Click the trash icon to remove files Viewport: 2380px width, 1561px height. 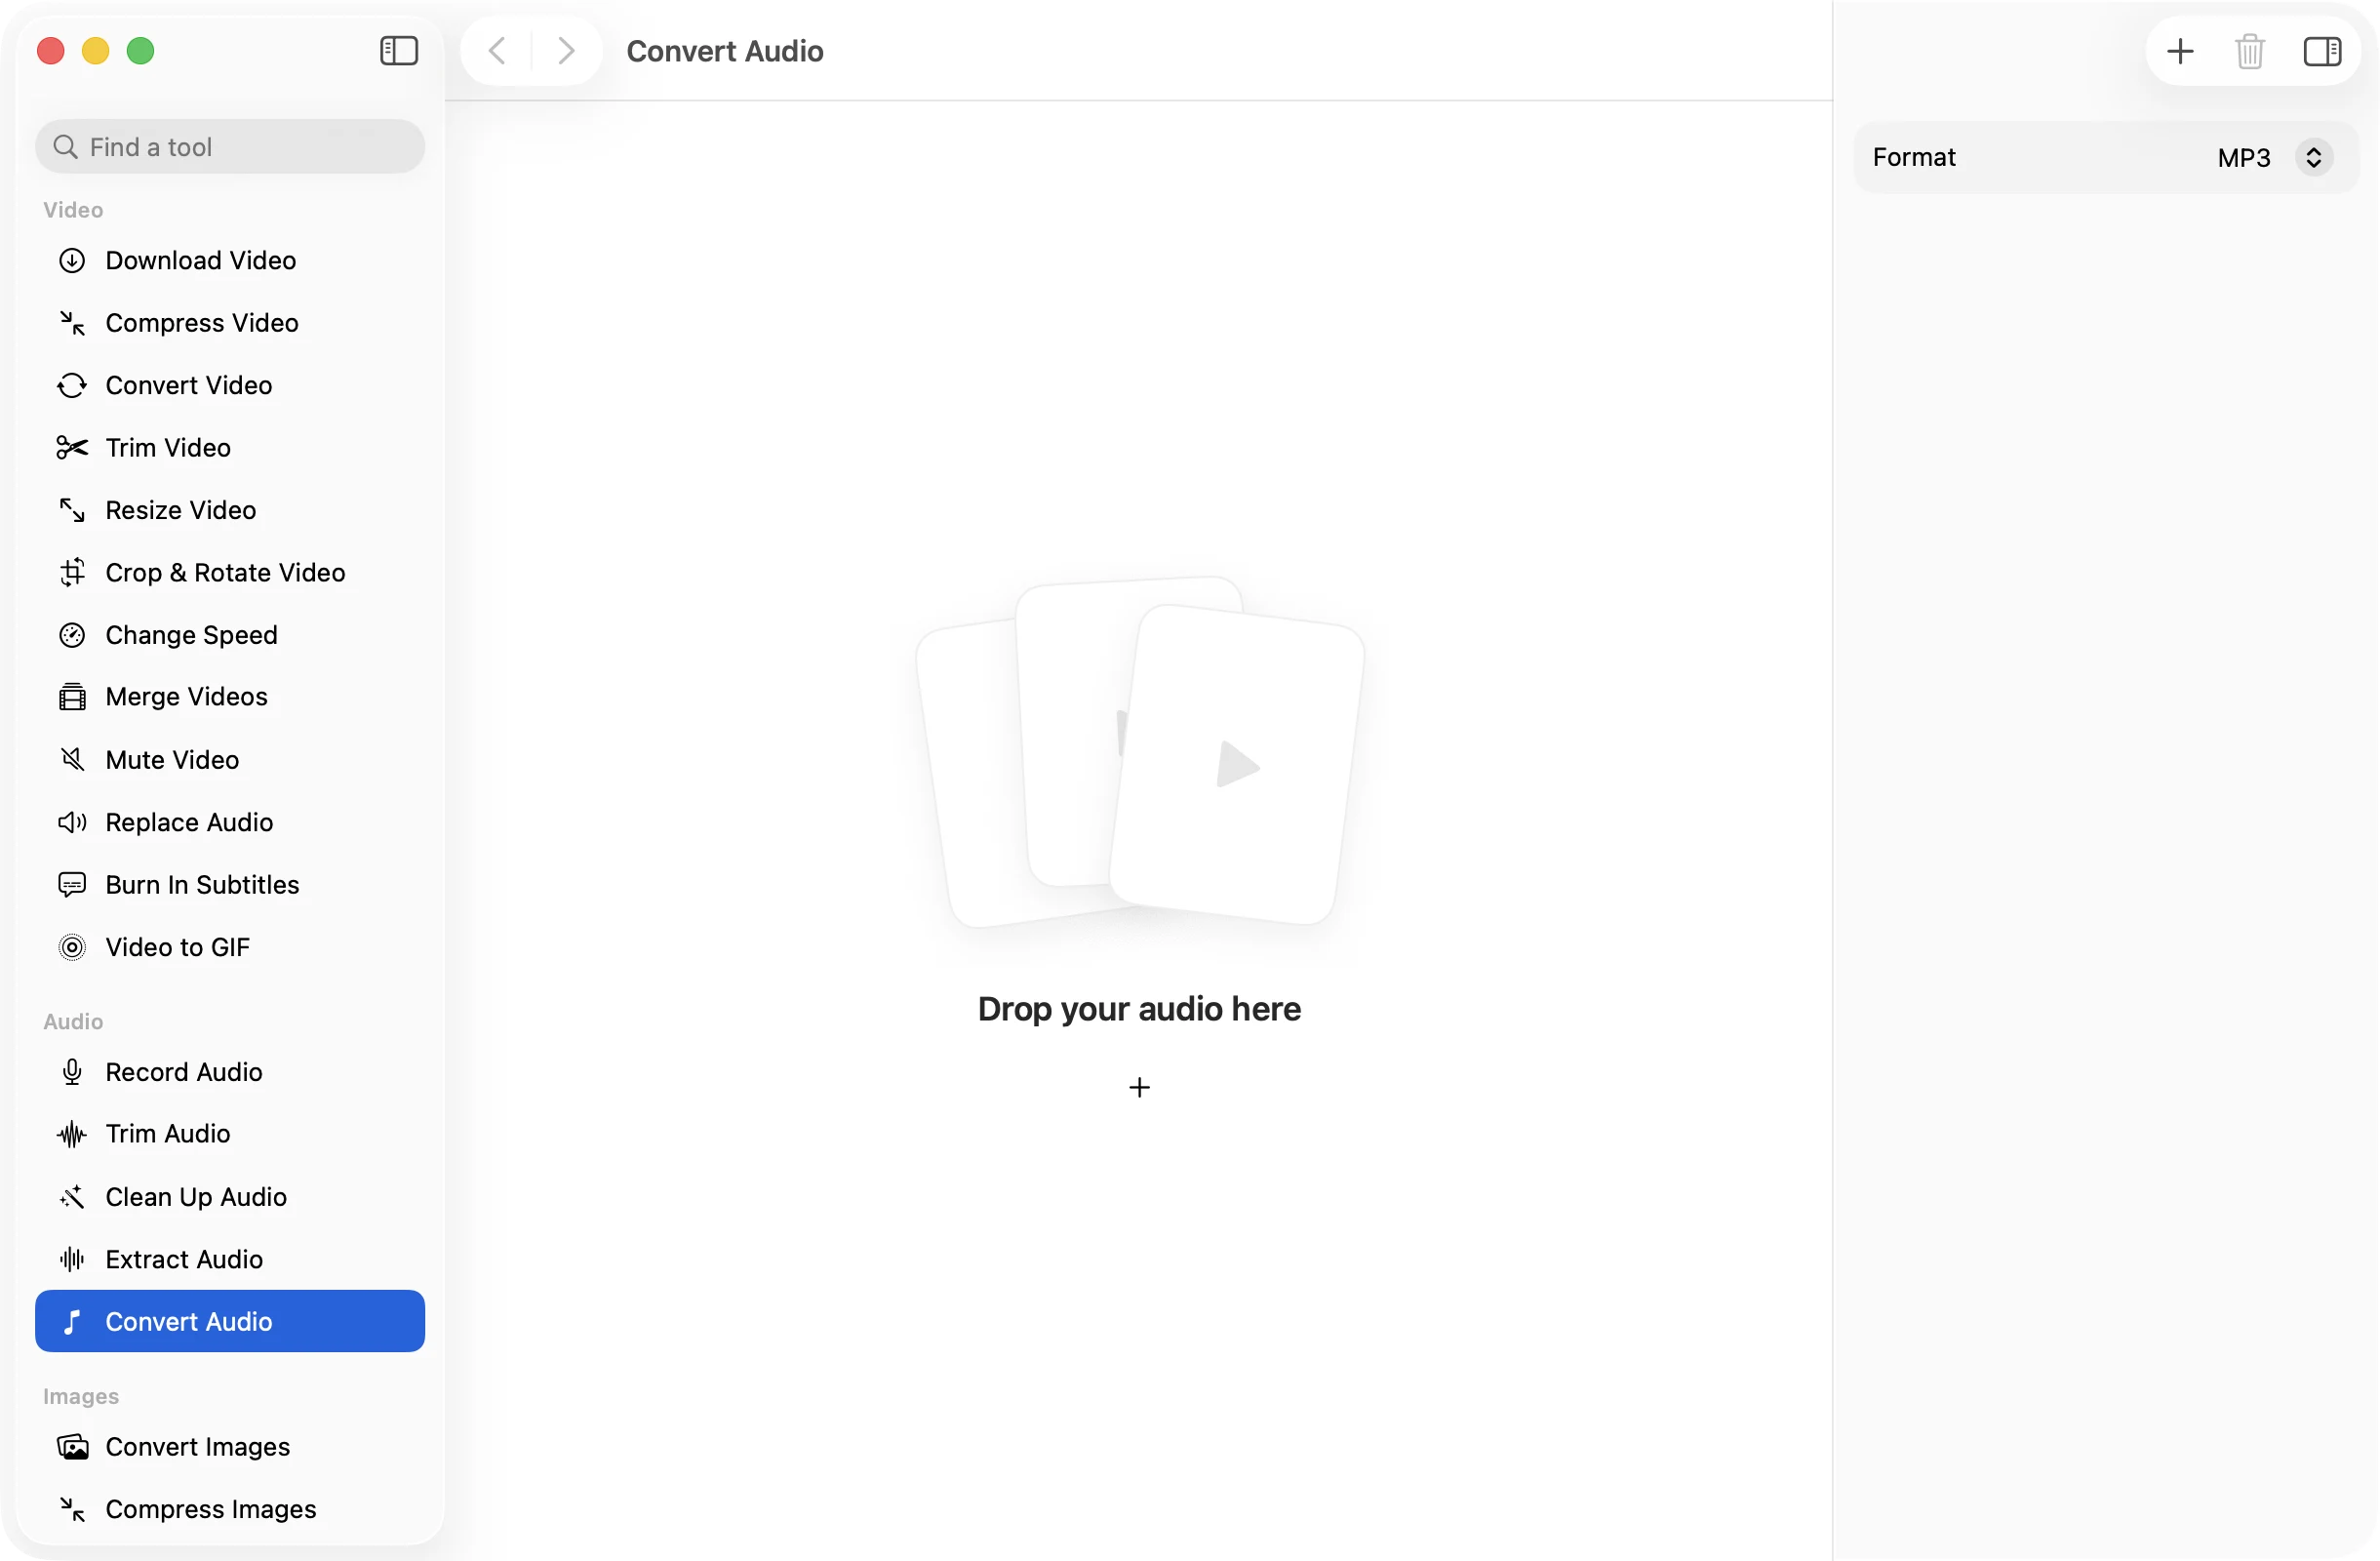[x=2250, y=51]
